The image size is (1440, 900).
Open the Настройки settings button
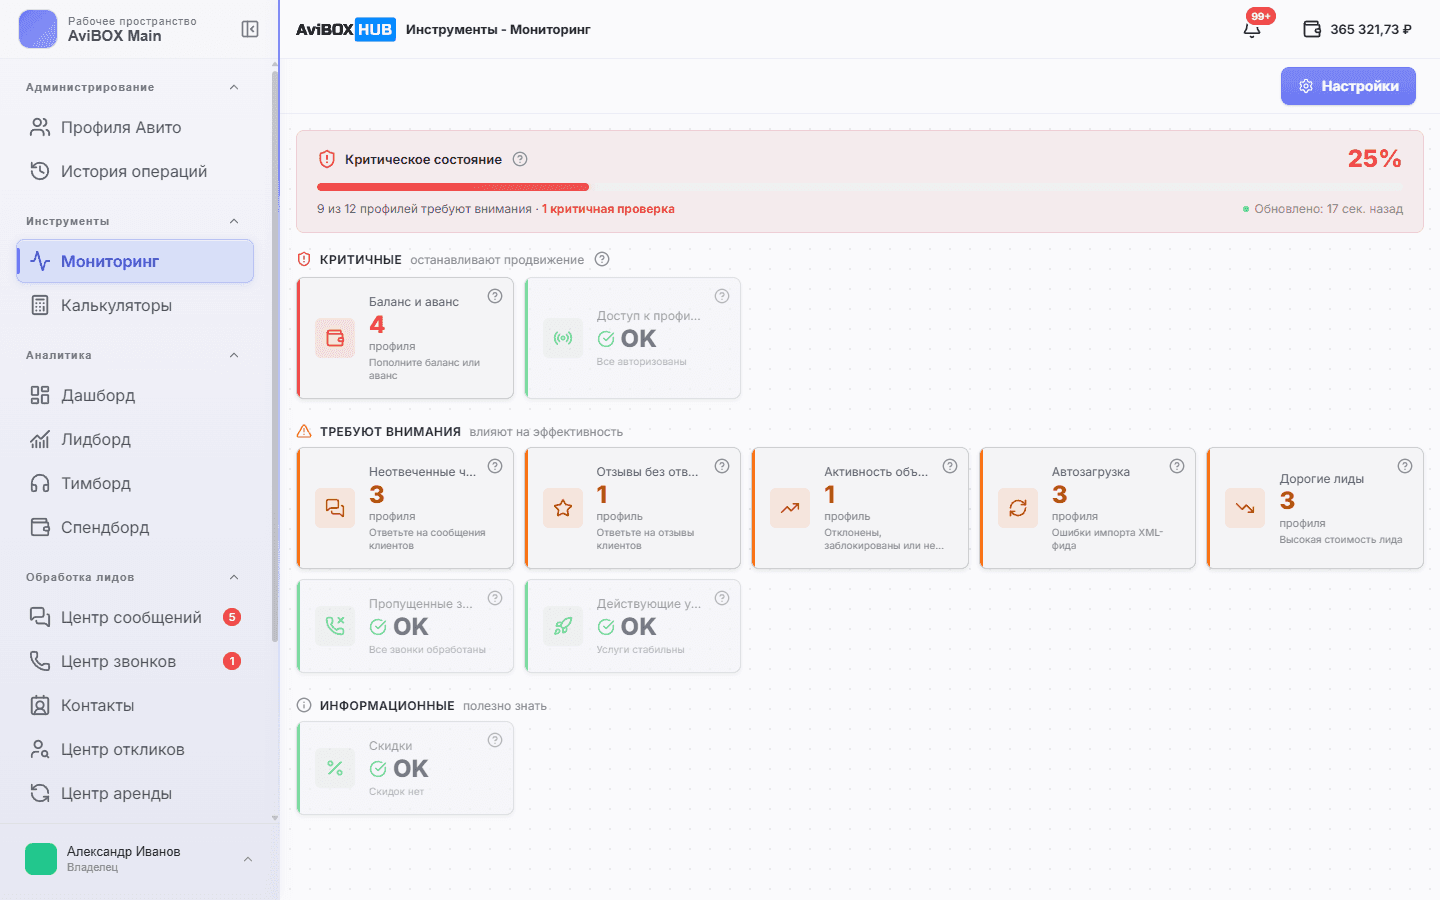pyautogui.click(x=1348, y=86)
